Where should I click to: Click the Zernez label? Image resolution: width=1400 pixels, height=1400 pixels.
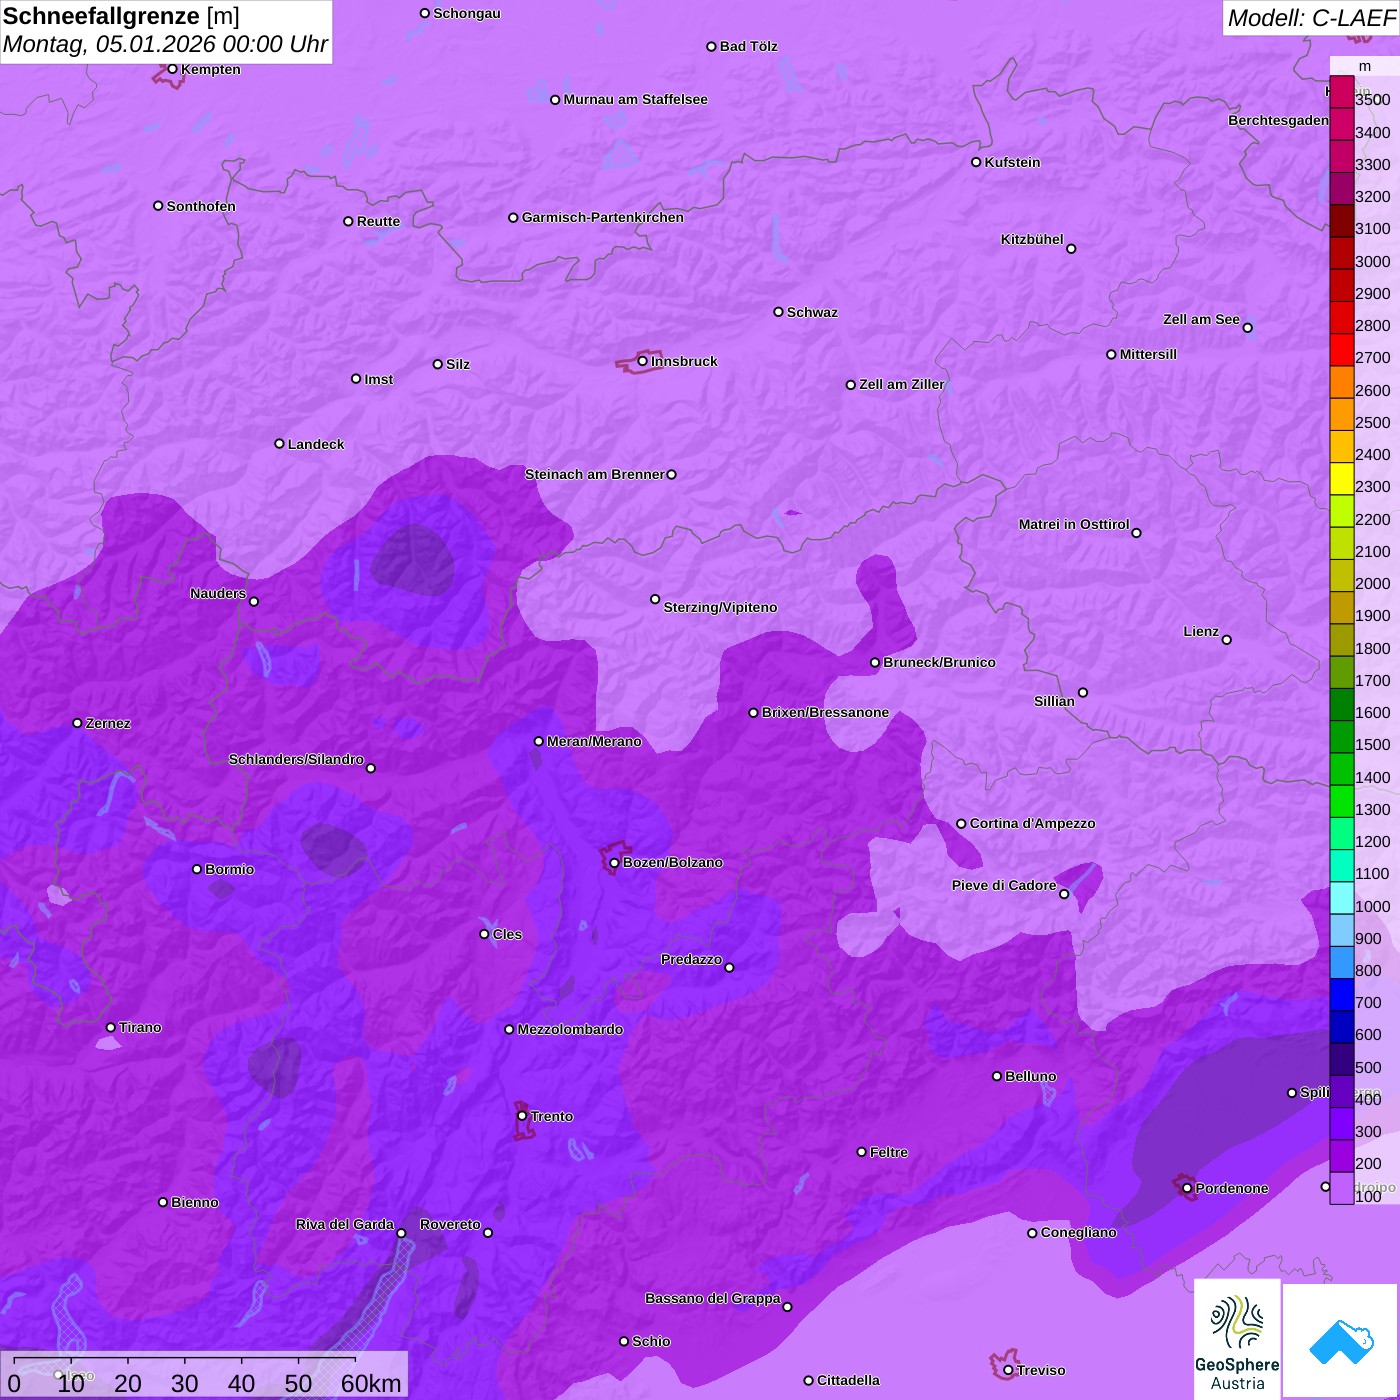(x=108, y=723)
